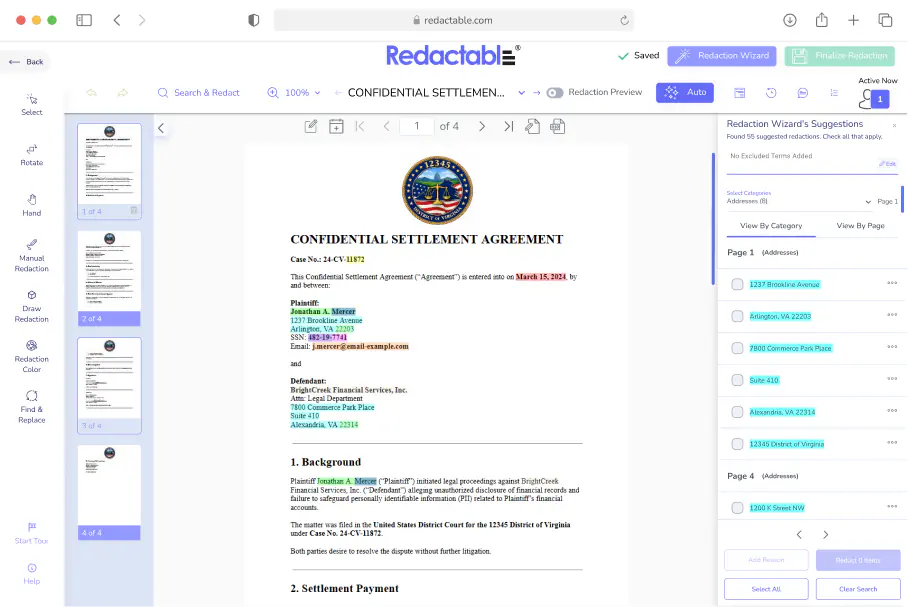Open the history clock icon
The height and width of the screenshot is (607, 908).
coord(771,93)
